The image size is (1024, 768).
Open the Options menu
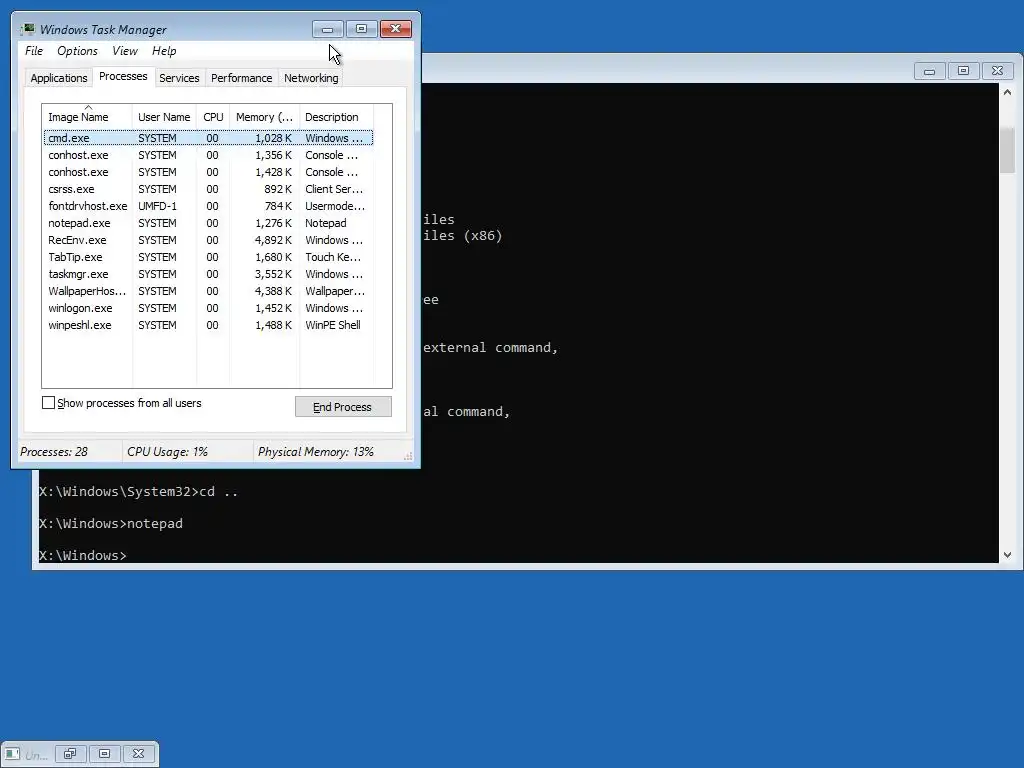77,51
